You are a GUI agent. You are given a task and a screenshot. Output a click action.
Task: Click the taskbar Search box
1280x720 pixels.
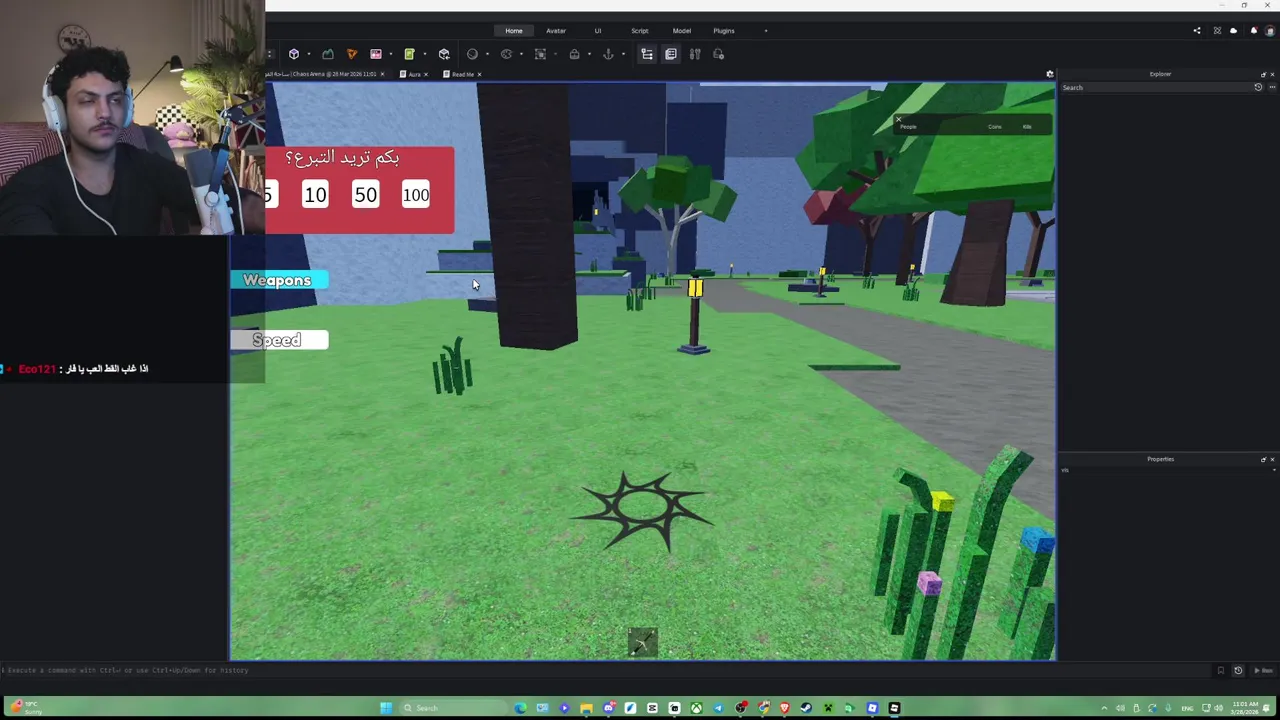(453, 708)
